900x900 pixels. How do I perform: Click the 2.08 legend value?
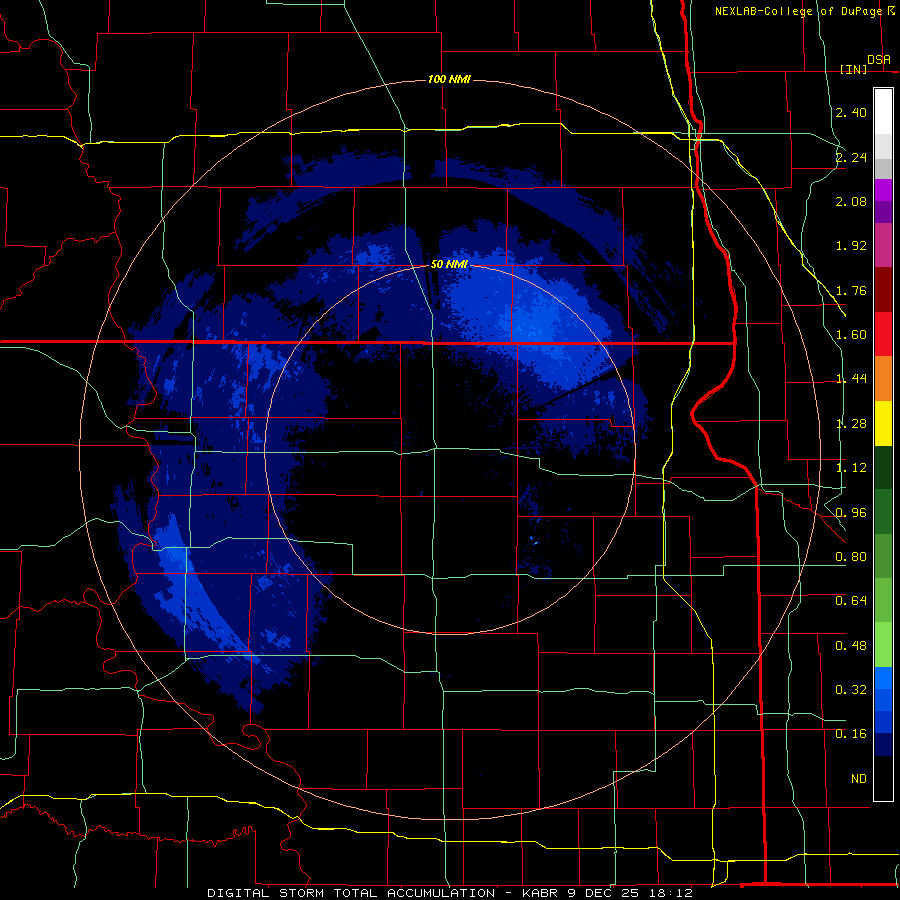pos(851,201)
